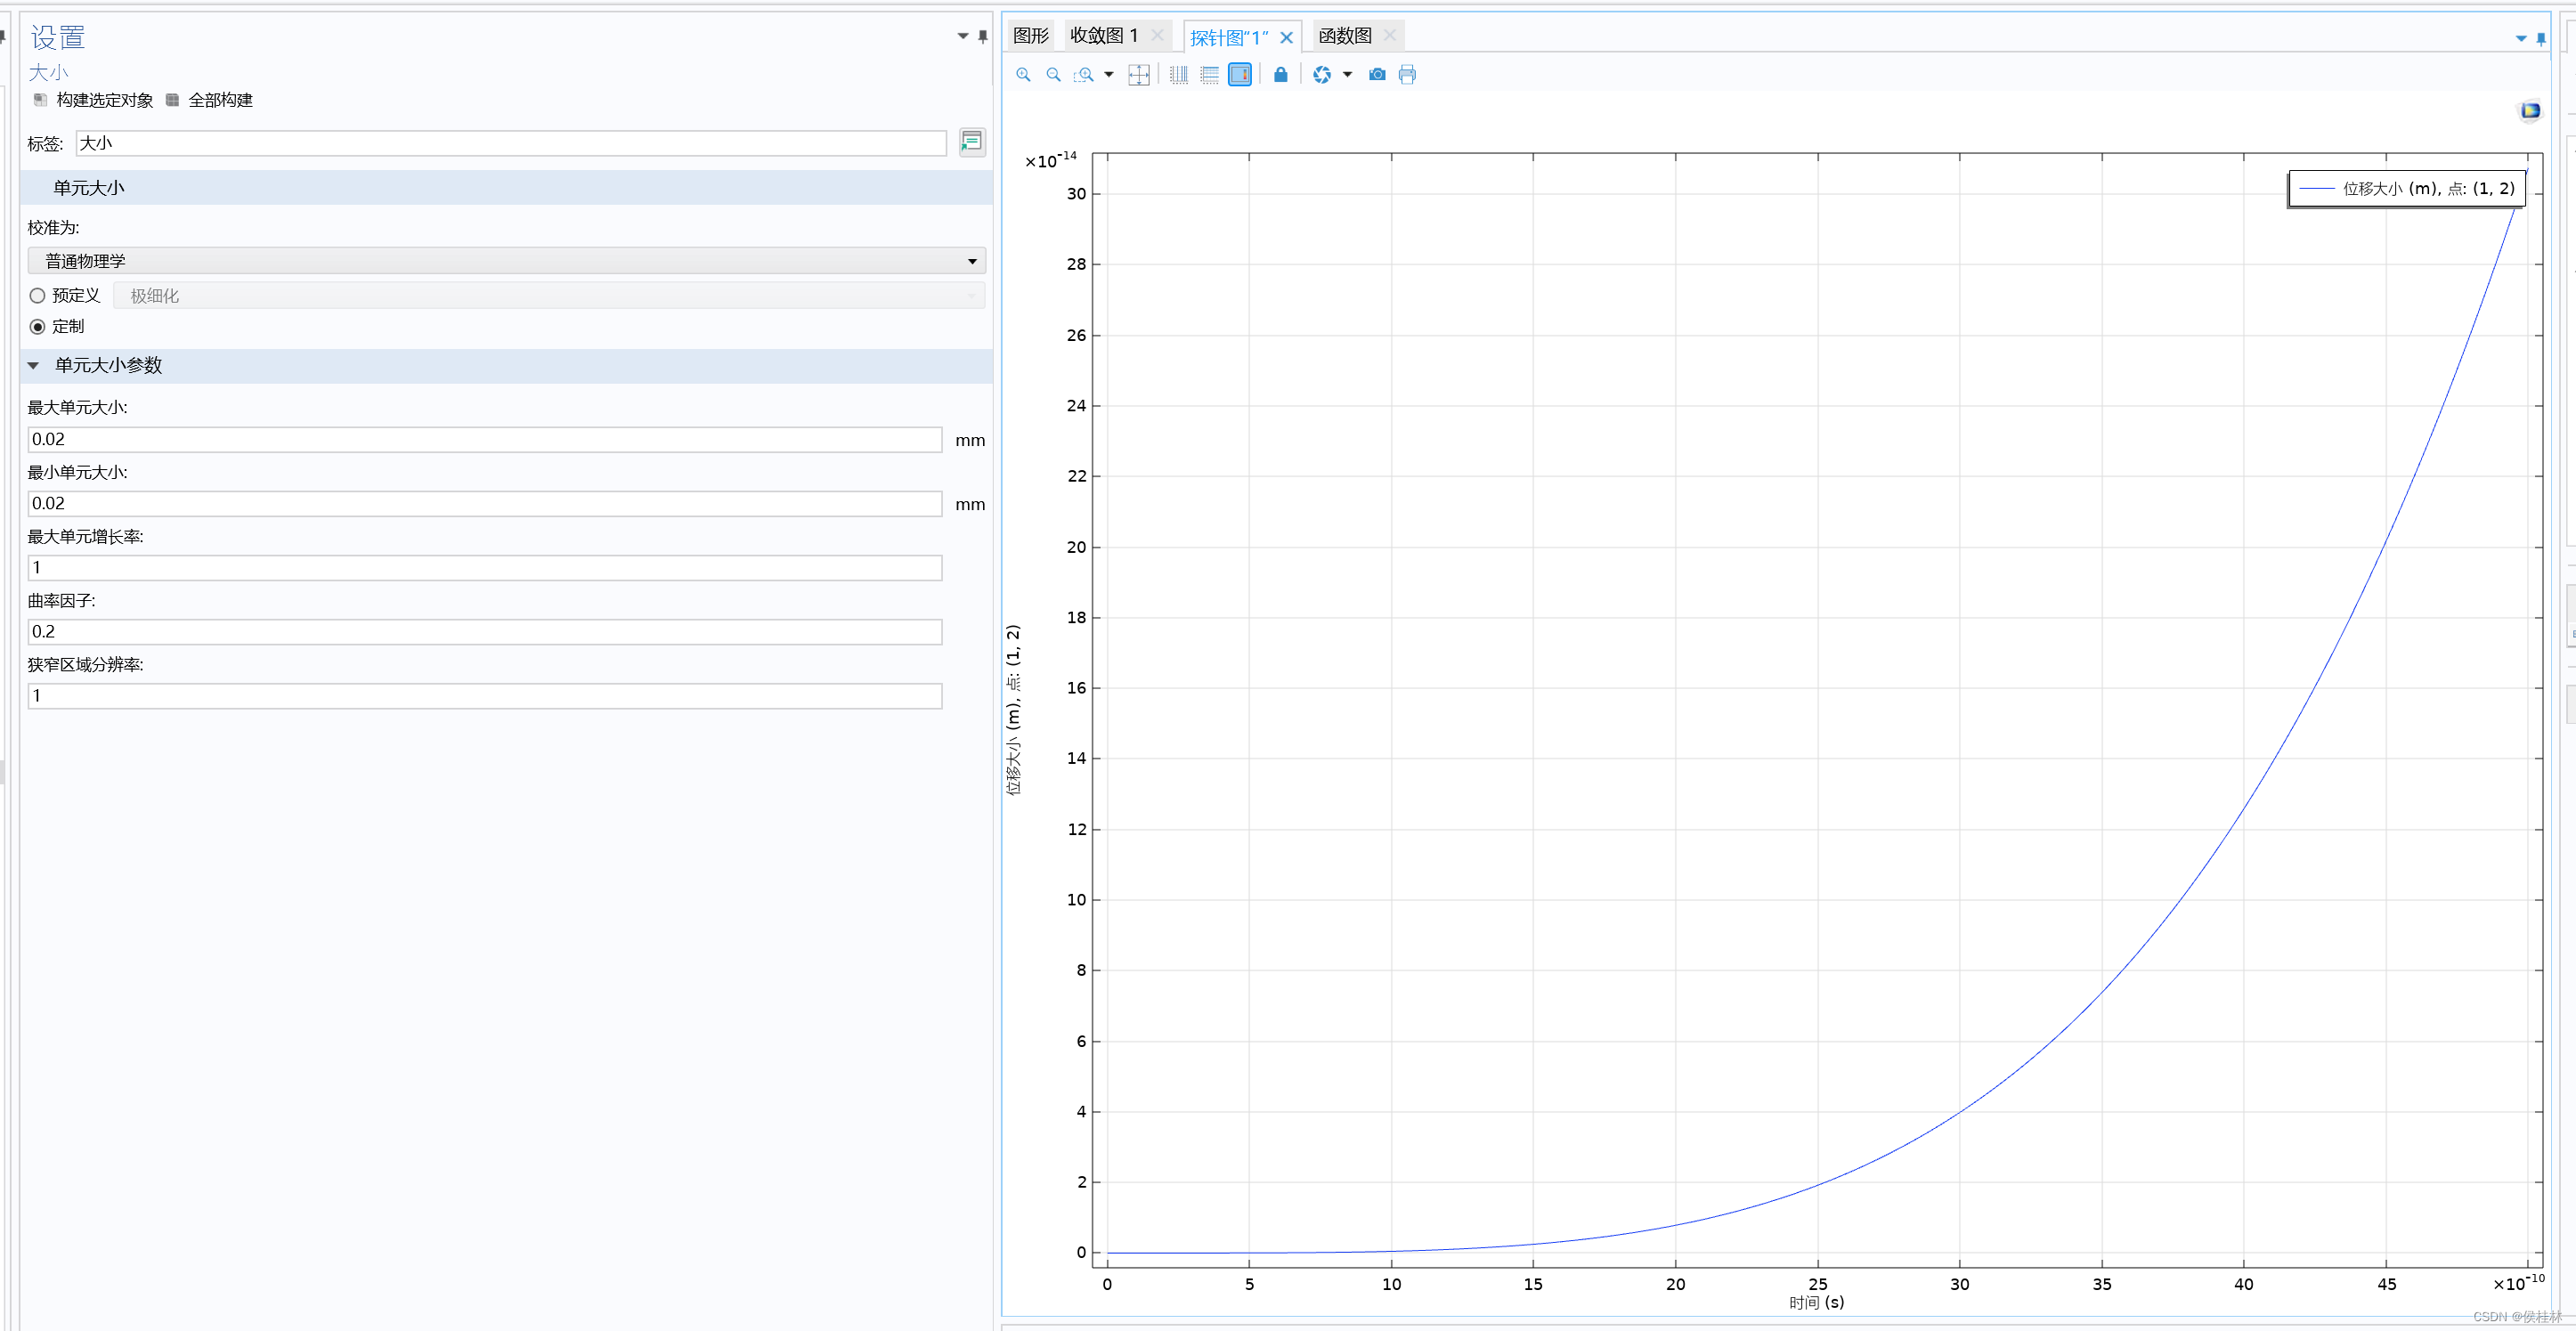The height and width of the screenshot is (1331, 2576).
Task: Click the zoom out magnifier icon
Action: click(1053, 75)
